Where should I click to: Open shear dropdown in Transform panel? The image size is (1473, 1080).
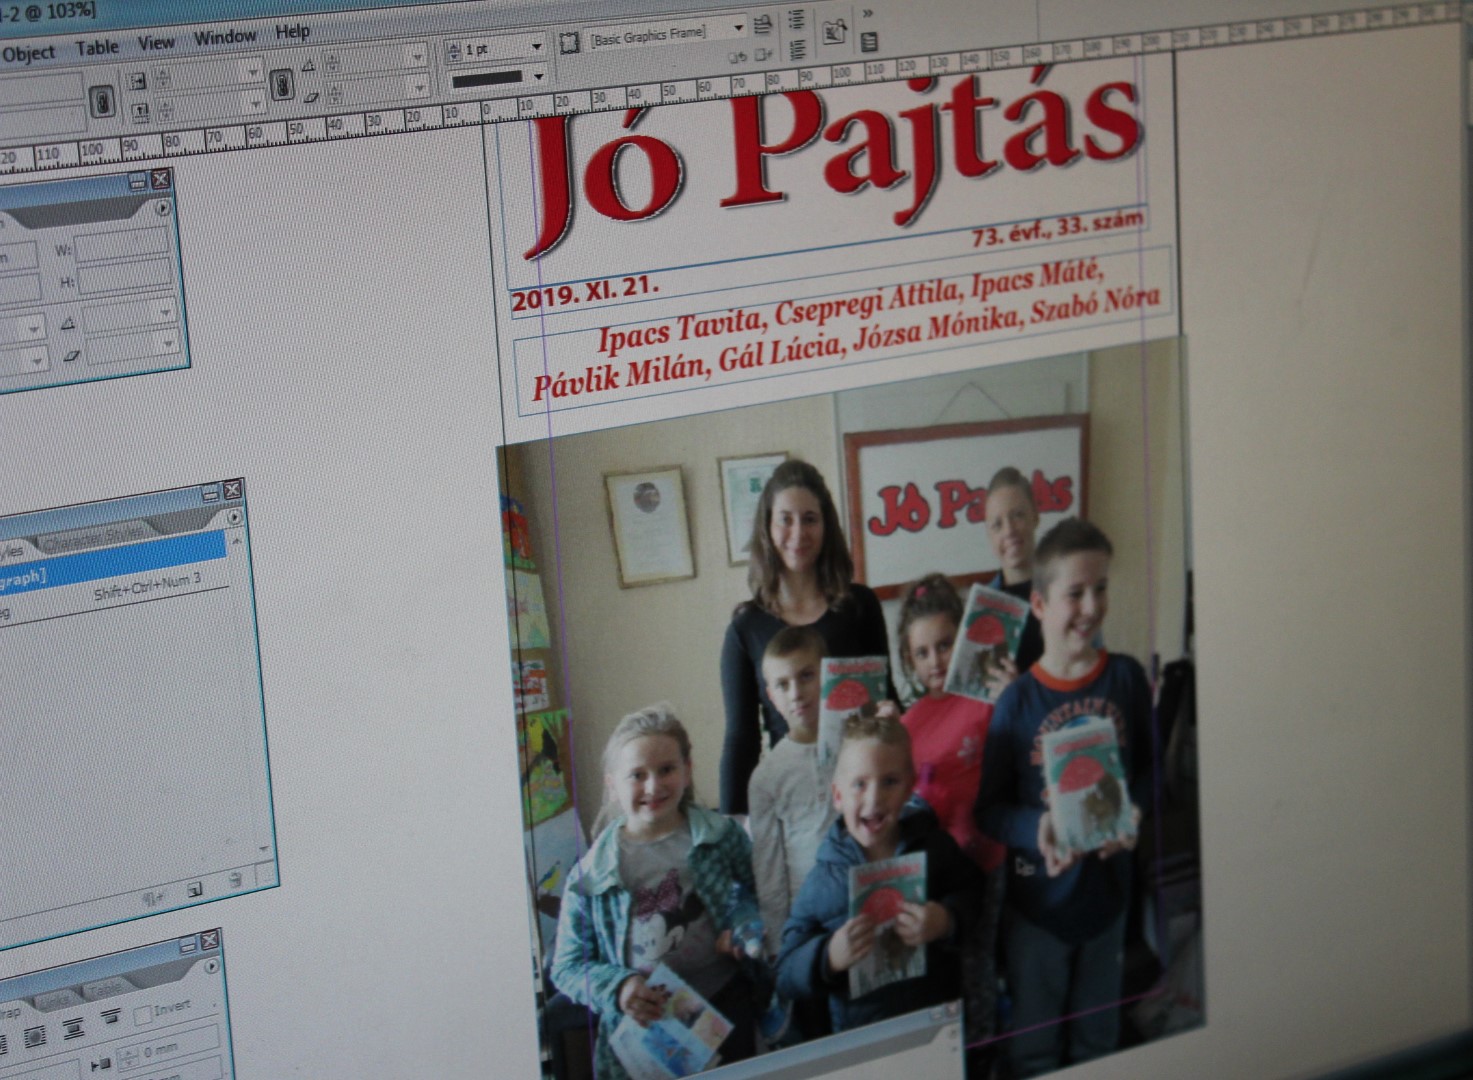click(x=169, y=346)
